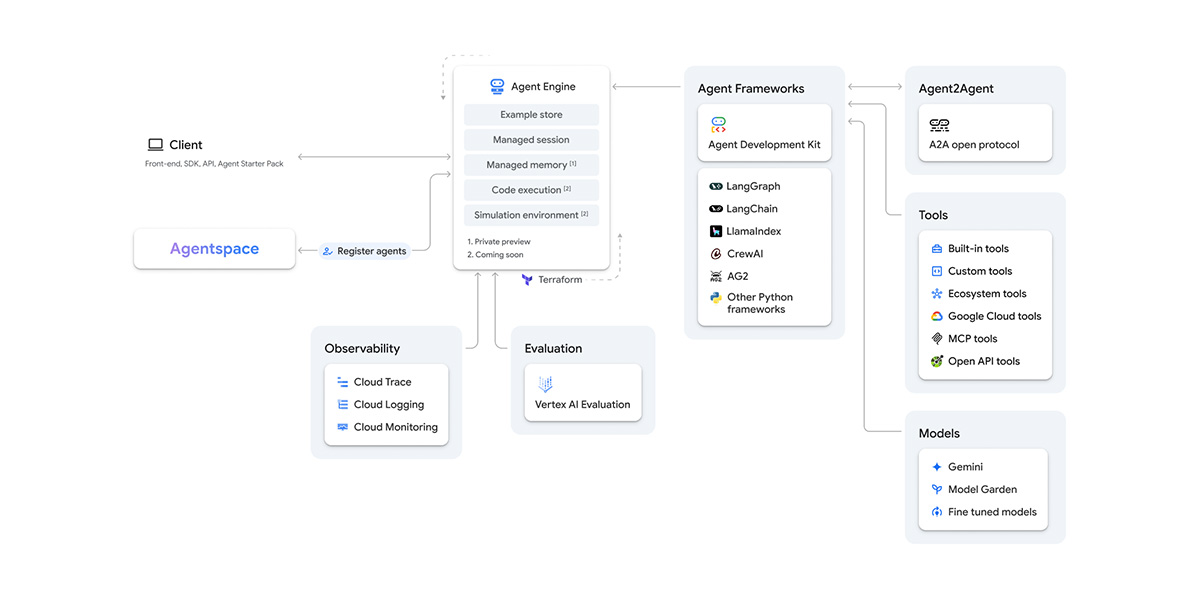The width and height of the screenshot is (1200, 600).
Task: Select the Managed session box
Action: pyautogui.click(x=531, y=140)
